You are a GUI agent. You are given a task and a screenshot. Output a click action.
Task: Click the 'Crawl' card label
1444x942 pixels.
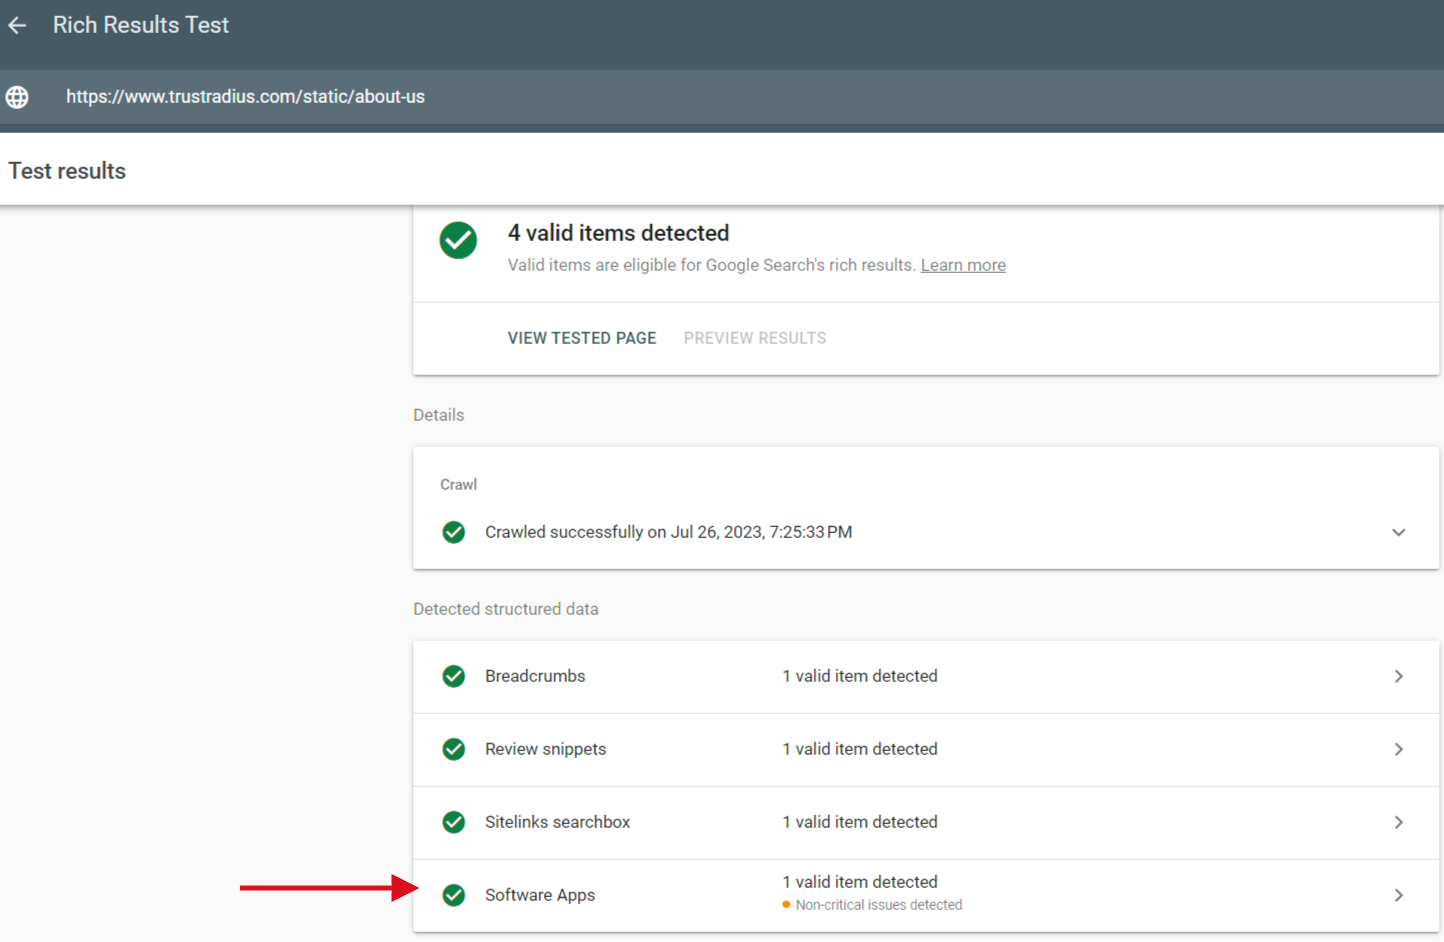[459, 484]
